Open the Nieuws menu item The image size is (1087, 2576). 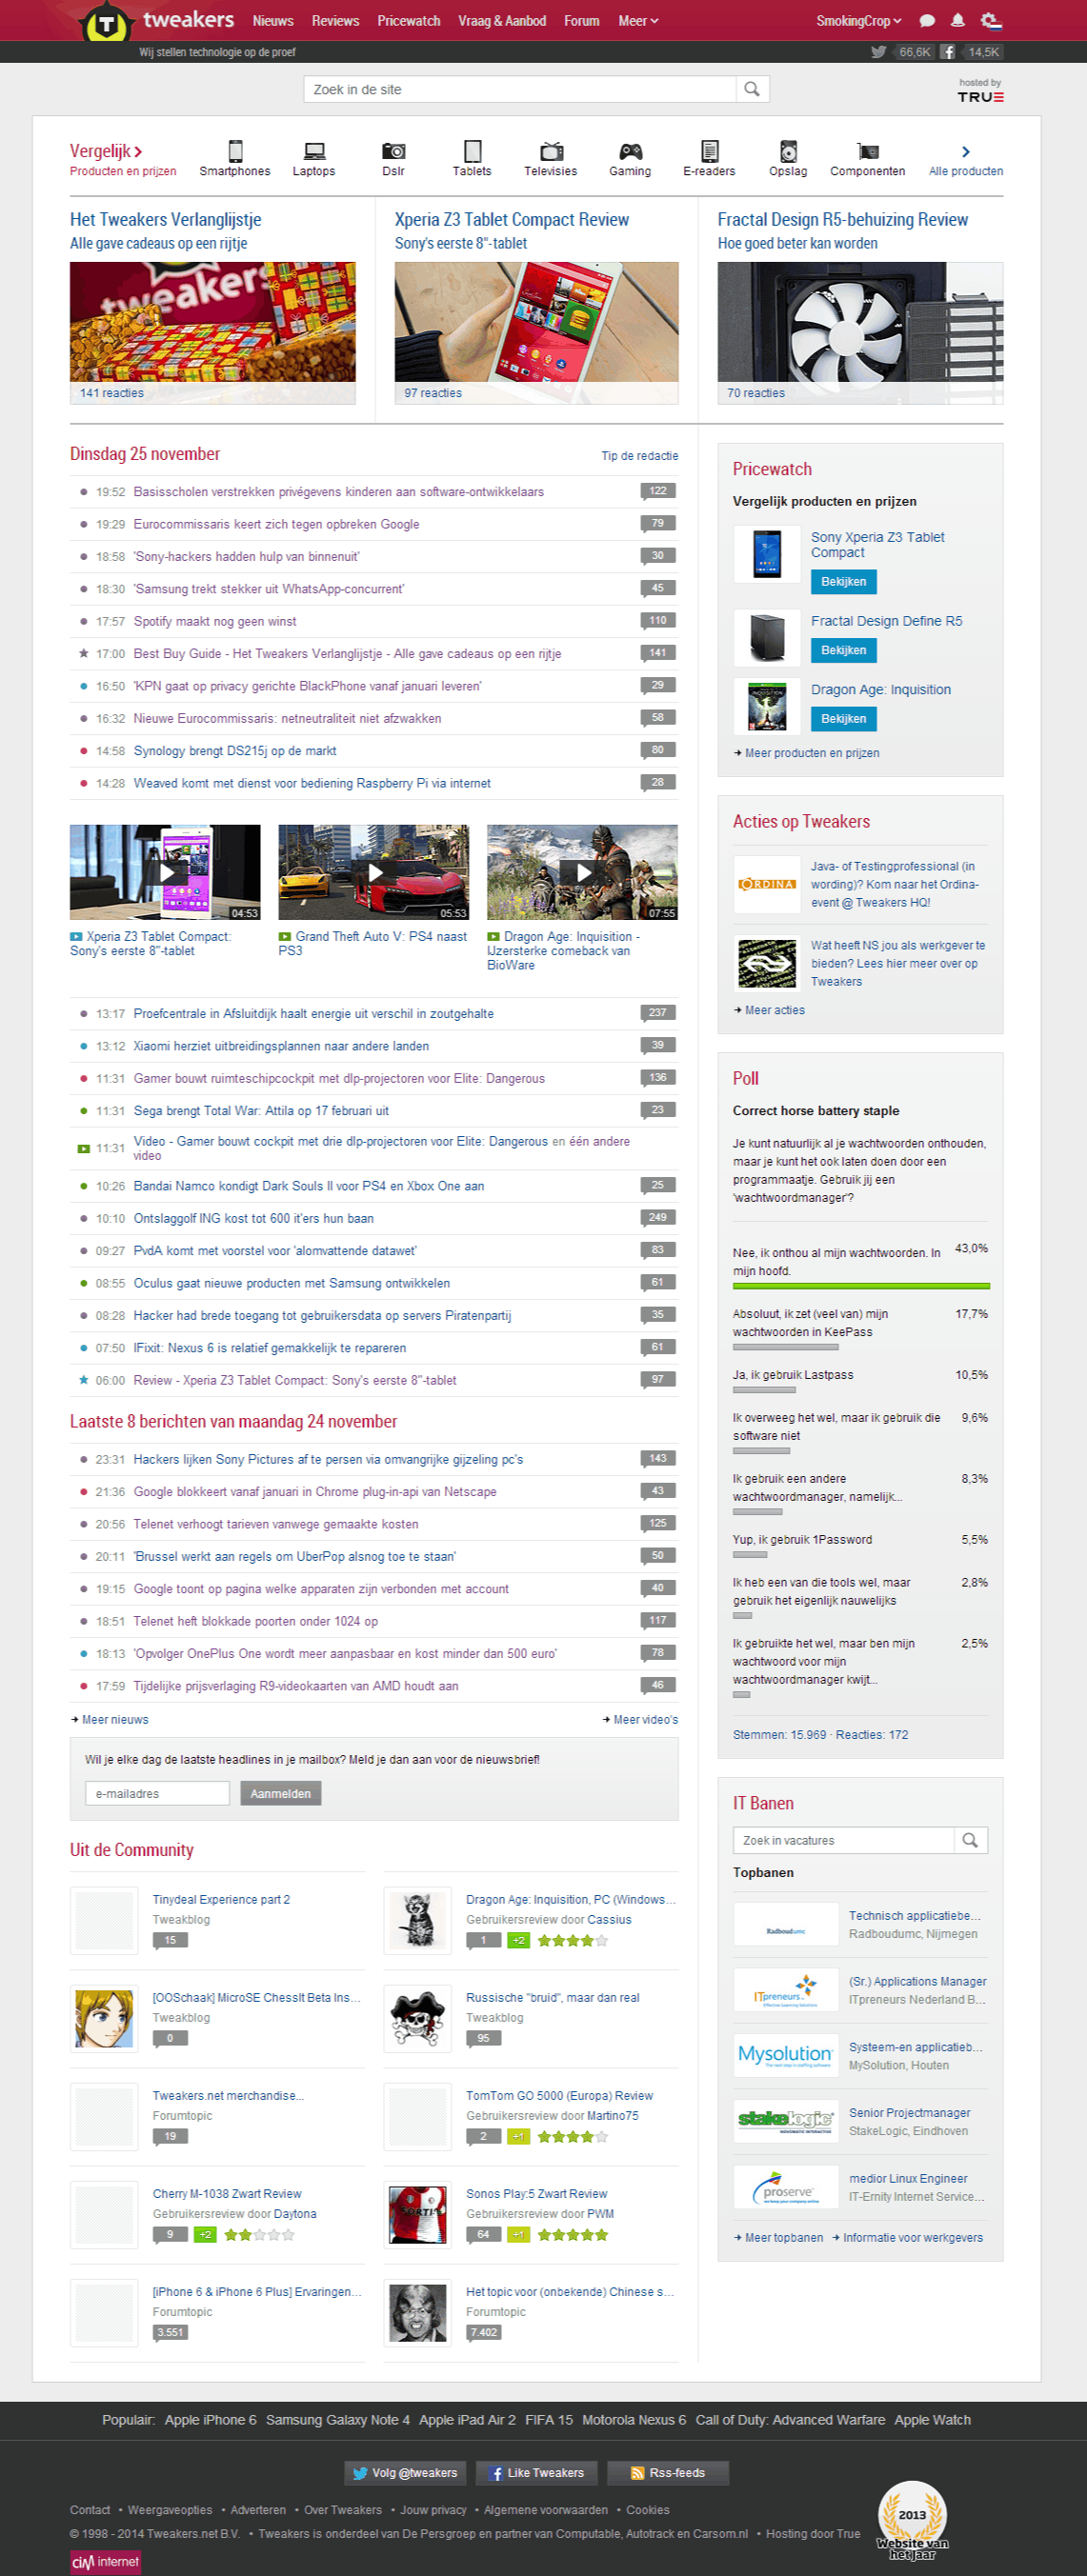pyautogui.click(x=273, y=21)
